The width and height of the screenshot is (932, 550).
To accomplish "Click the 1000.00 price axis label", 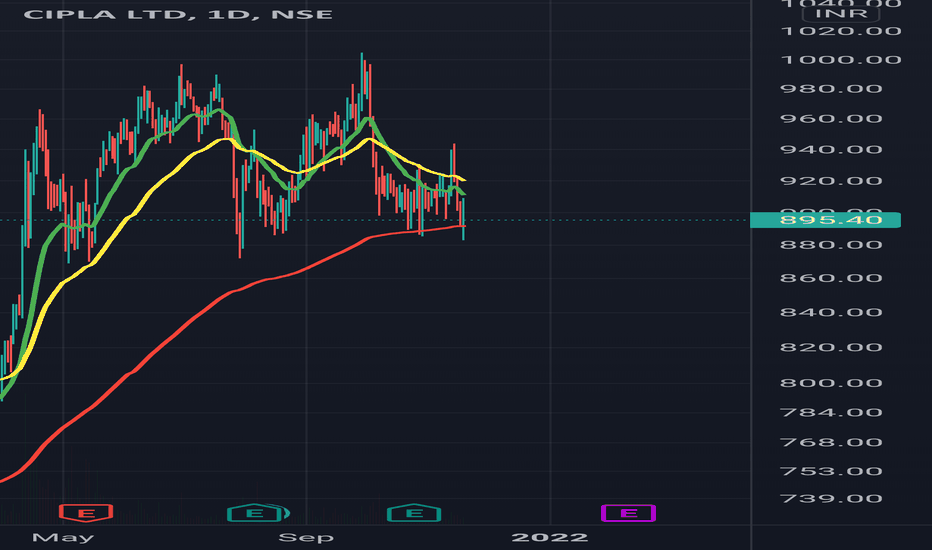I will click(x=841, y=59).
